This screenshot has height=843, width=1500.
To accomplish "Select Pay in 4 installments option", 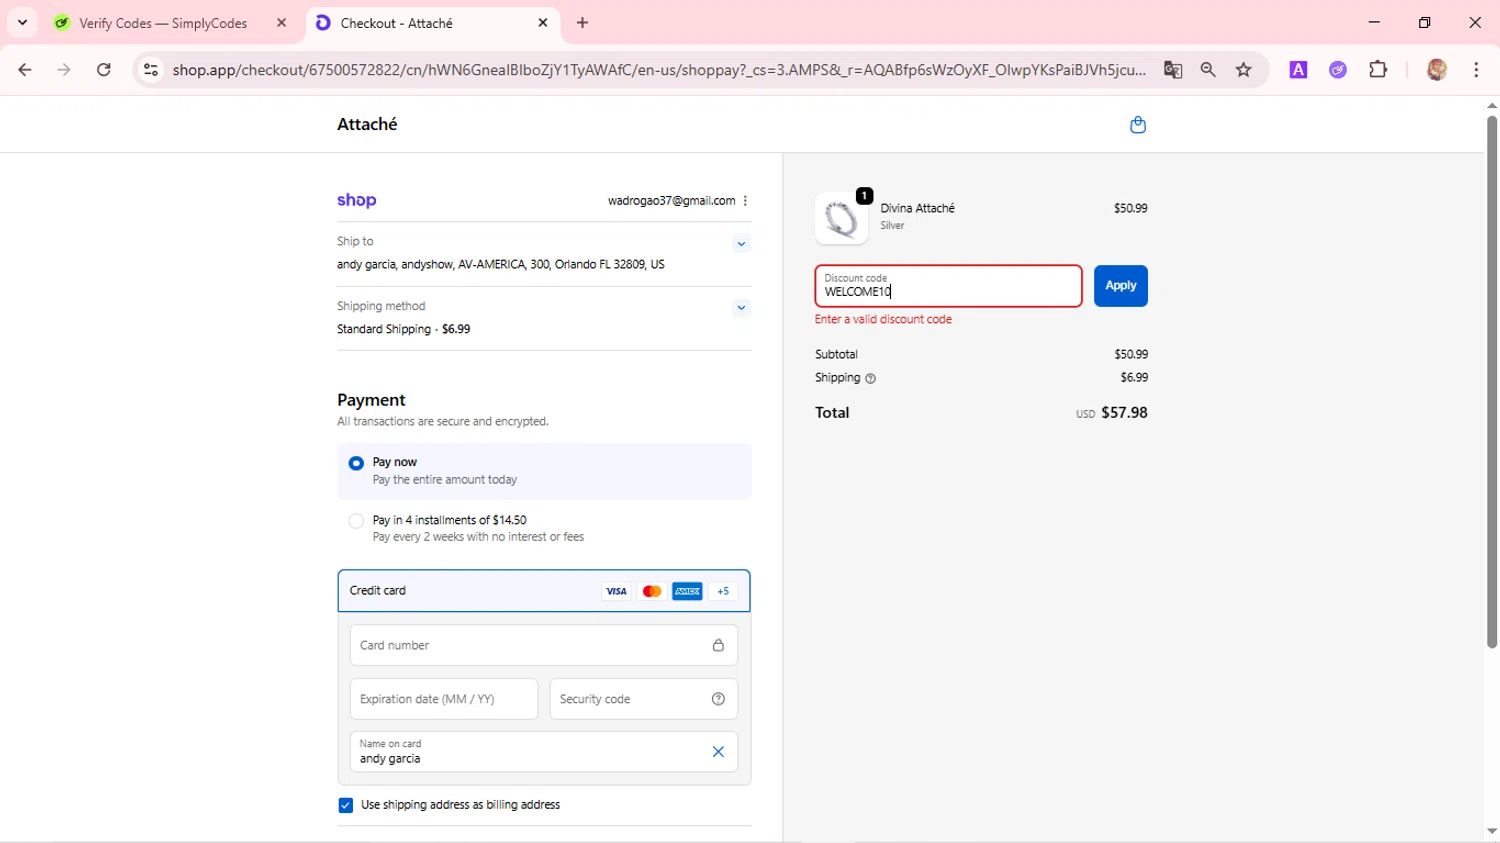I will coord(356,521).
